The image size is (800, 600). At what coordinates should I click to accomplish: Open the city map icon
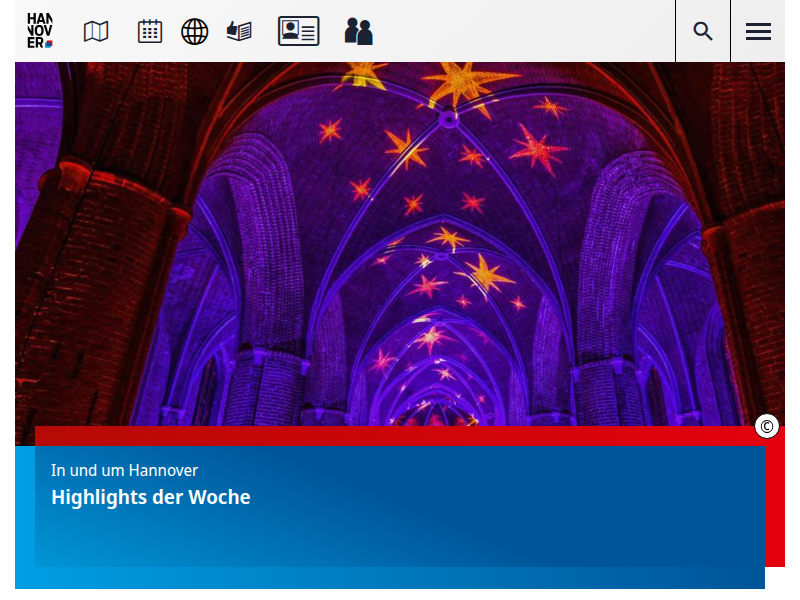tap(96, 32)
